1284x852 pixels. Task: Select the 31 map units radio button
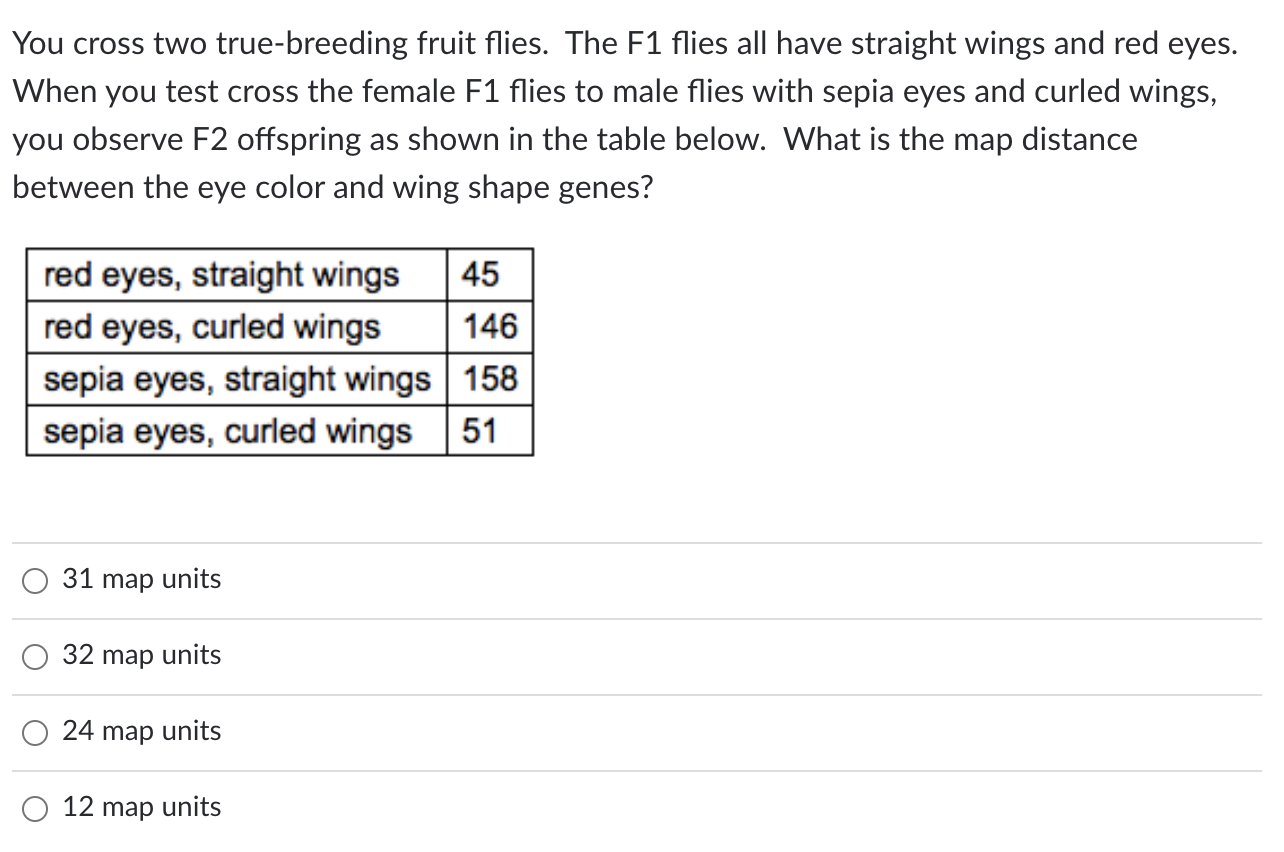(35, 580)
